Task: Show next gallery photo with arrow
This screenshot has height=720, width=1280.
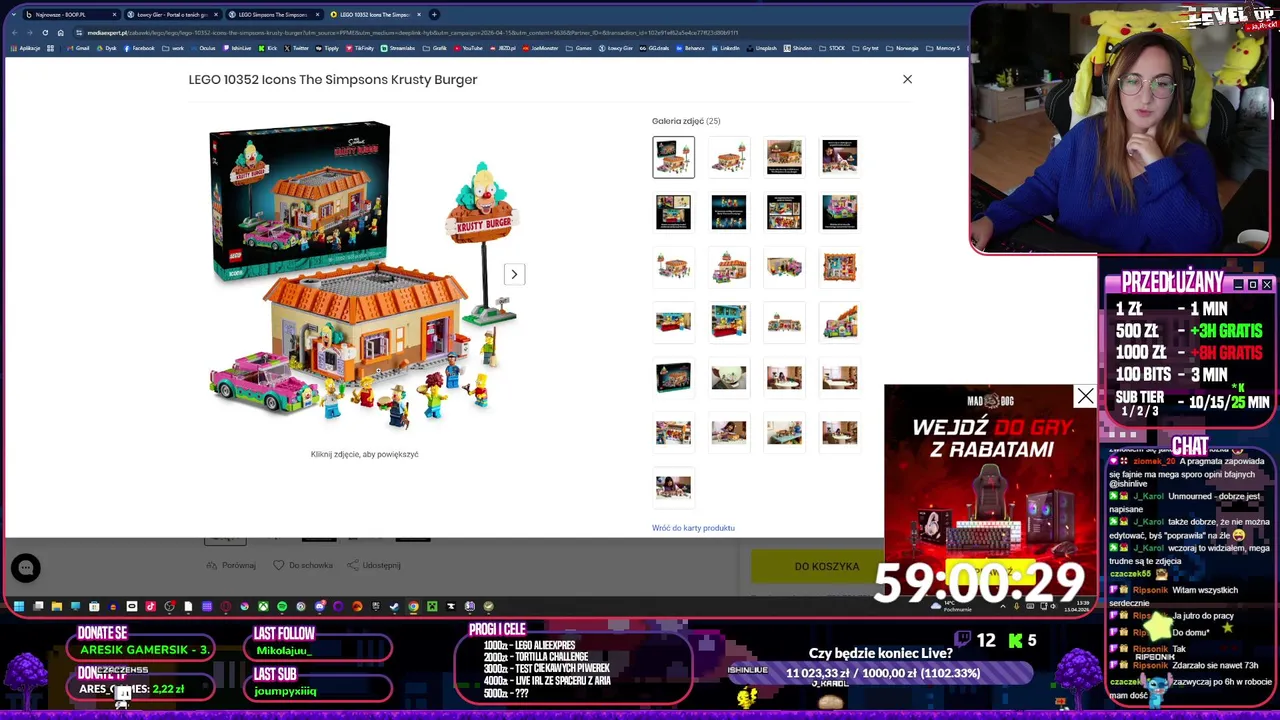Action: coord(514,274)
